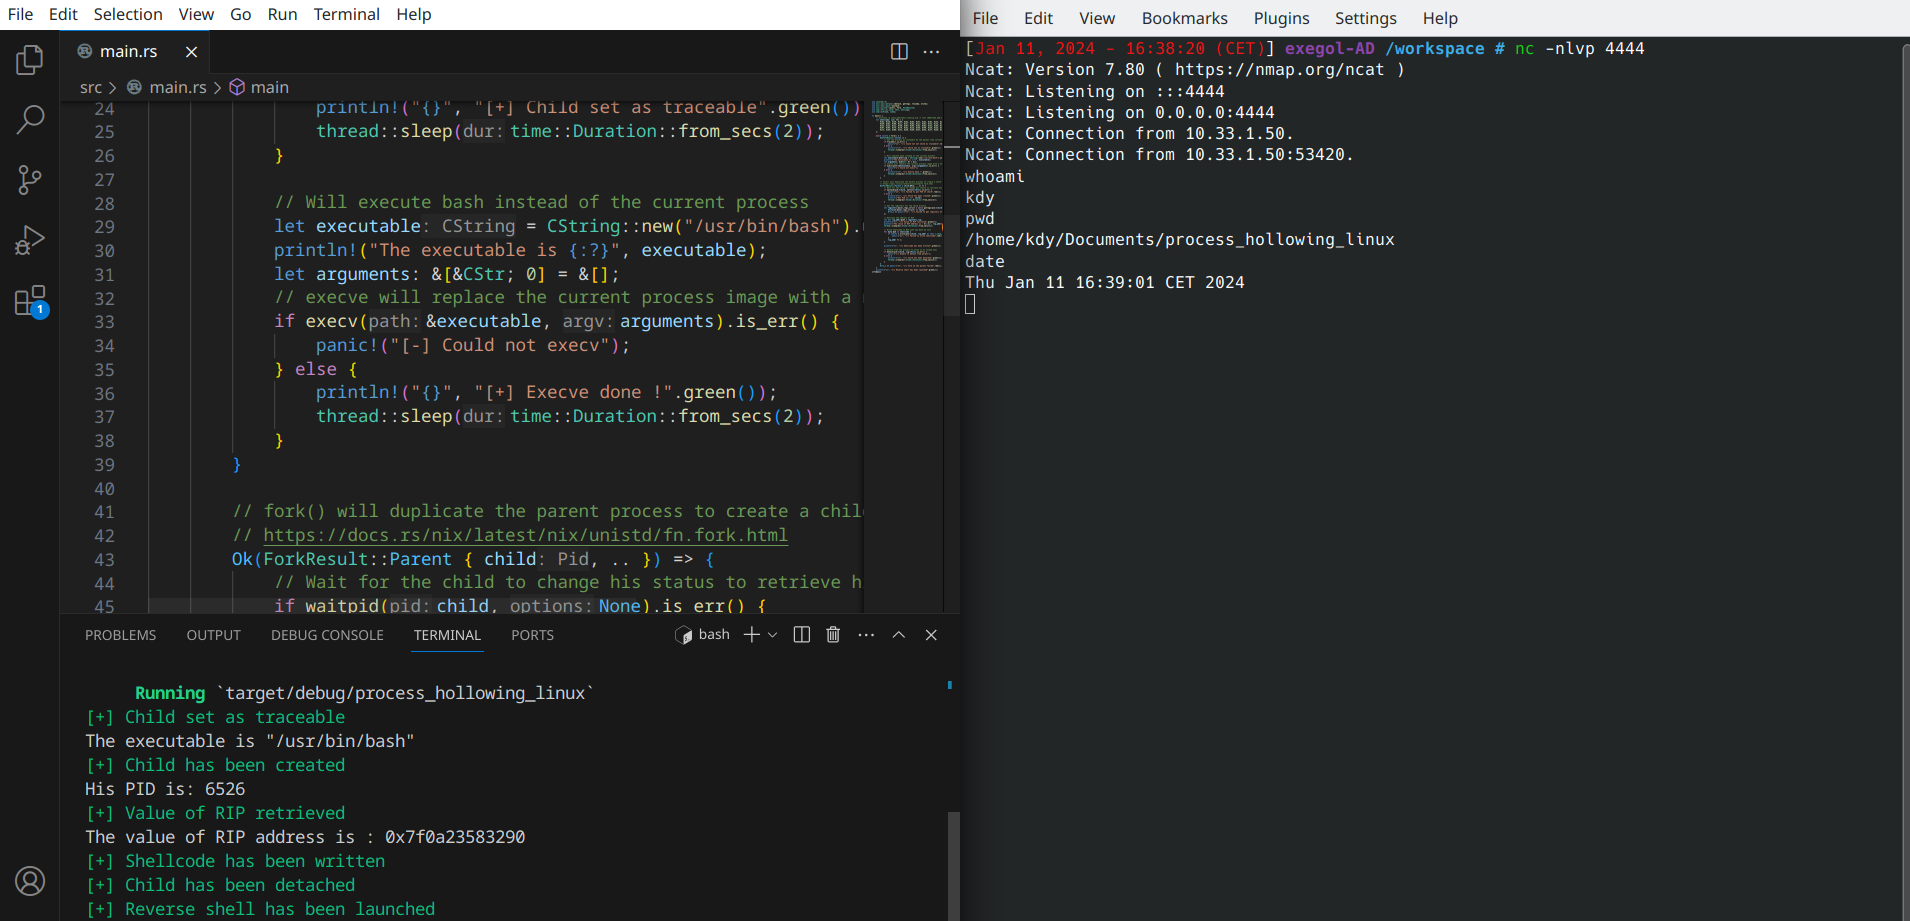The image size is (1910, 921).
Task: Open Source Control view in activity bar
Action: (30, 180)
